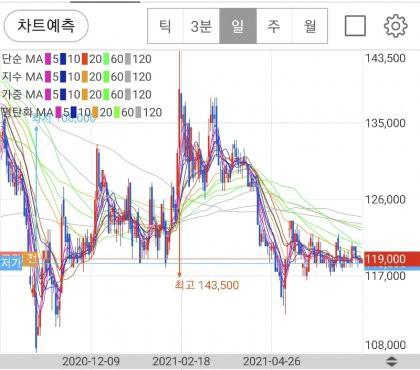This screenshot has height=370, width=420.
Task: Click the 단순 MA legend label
Action: [x=22, y=59]
